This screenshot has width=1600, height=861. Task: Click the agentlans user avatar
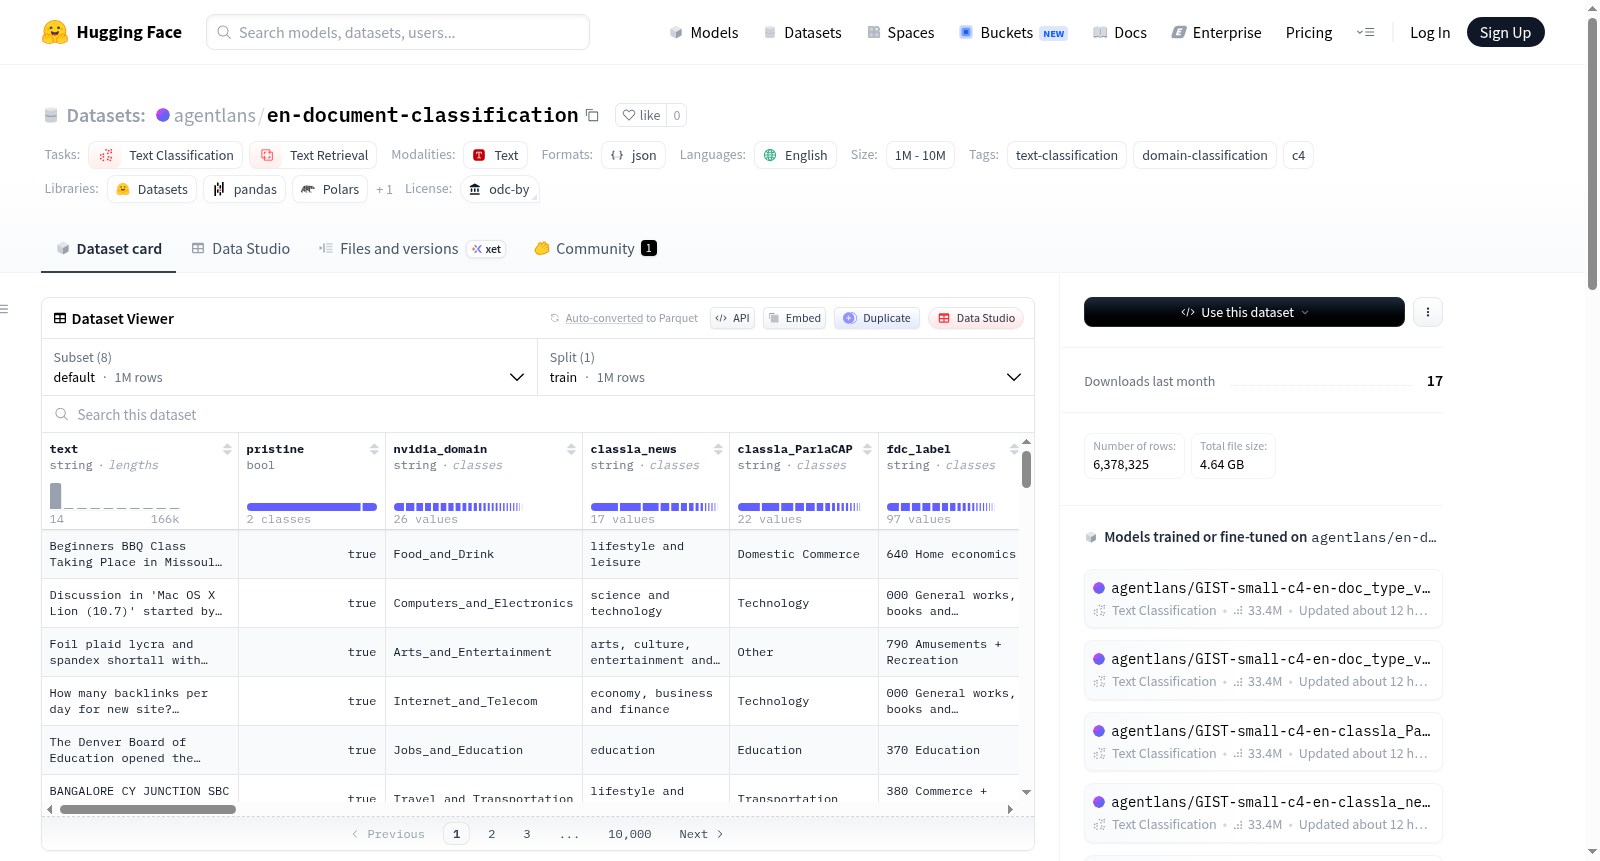pyautogui.click(x=163, y=115)
